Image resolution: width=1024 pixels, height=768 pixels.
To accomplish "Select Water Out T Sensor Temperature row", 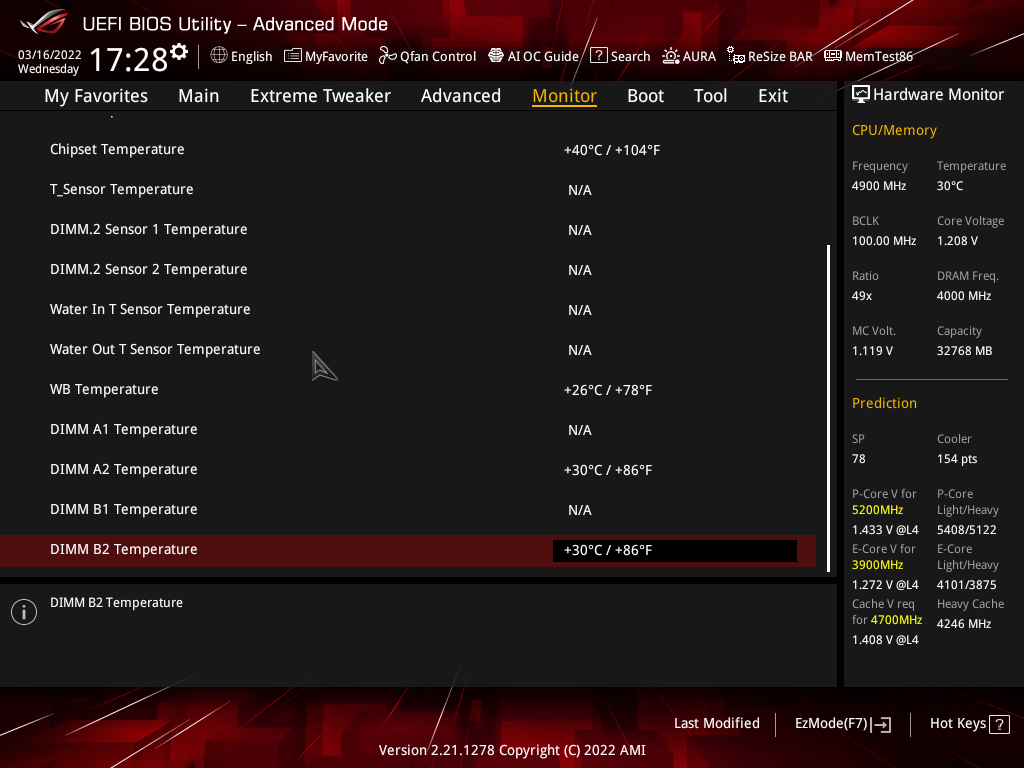I will click(408, 349).
